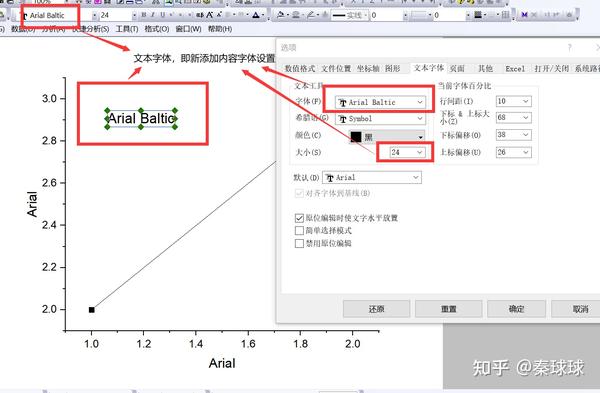Open the 快捷分析(S) menu
Viewport: 600px width, 393px height.
click(91, 29)
